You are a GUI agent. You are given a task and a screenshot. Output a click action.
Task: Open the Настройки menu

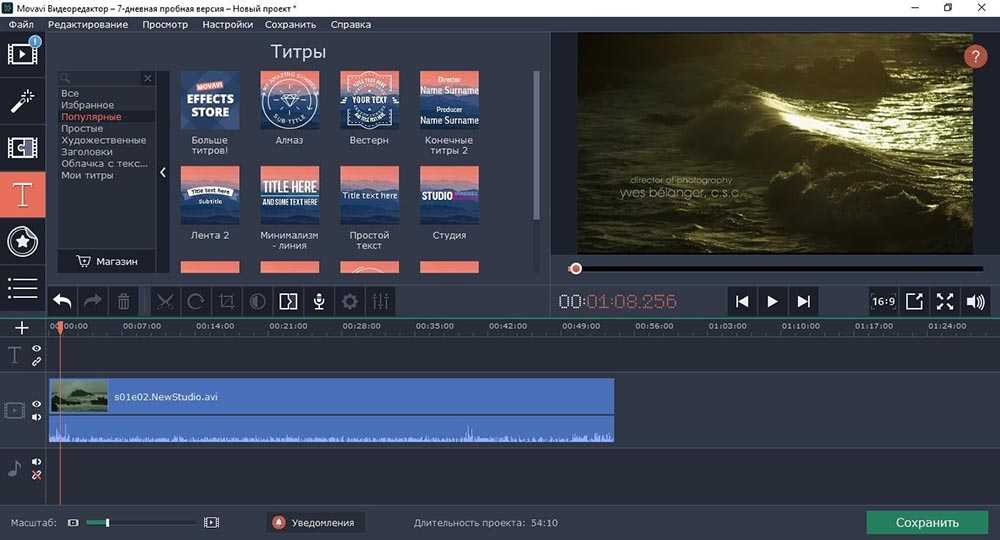coord(226,24)
